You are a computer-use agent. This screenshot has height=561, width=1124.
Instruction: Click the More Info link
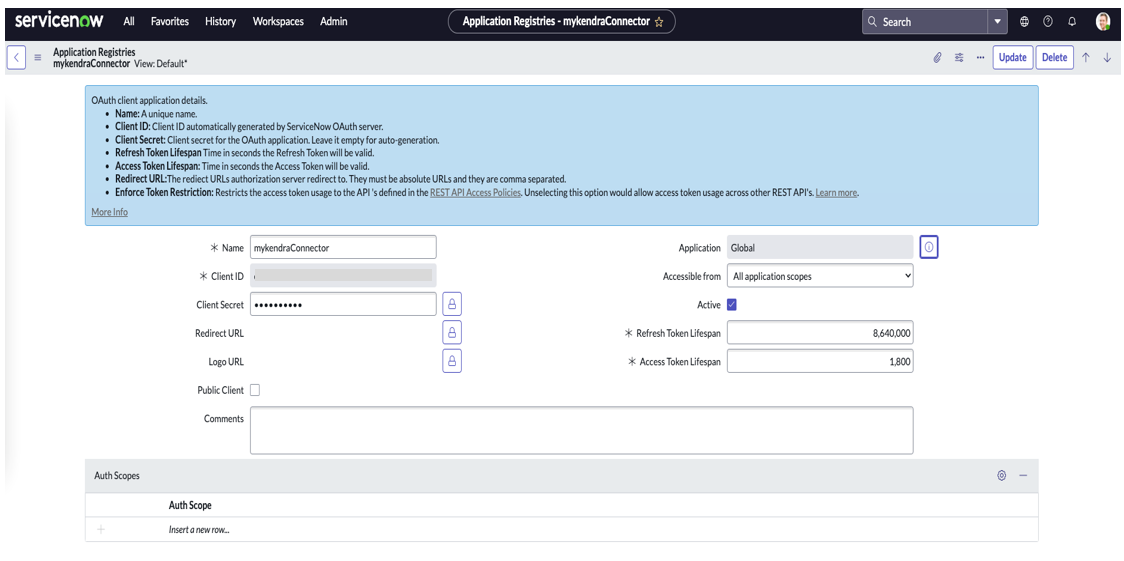[110, 212]
